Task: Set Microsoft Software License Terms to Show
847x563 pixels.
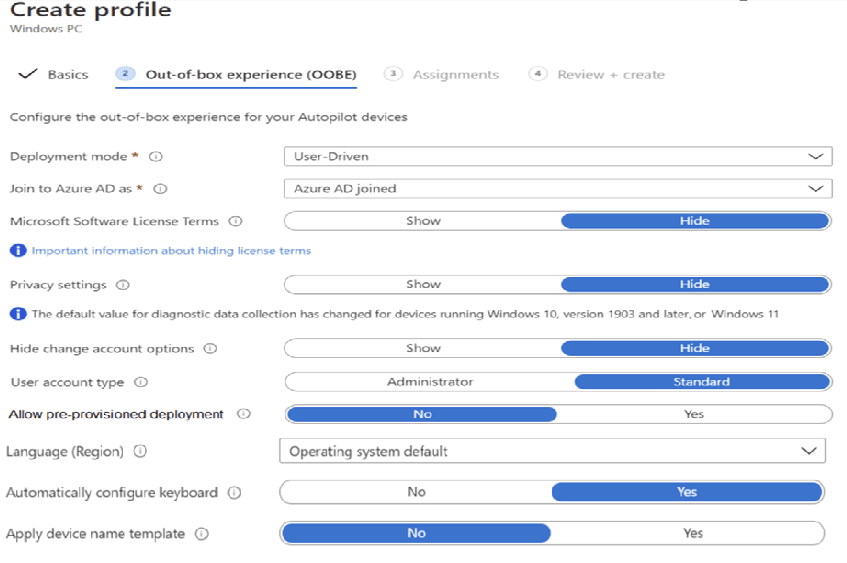Action: 423,221
